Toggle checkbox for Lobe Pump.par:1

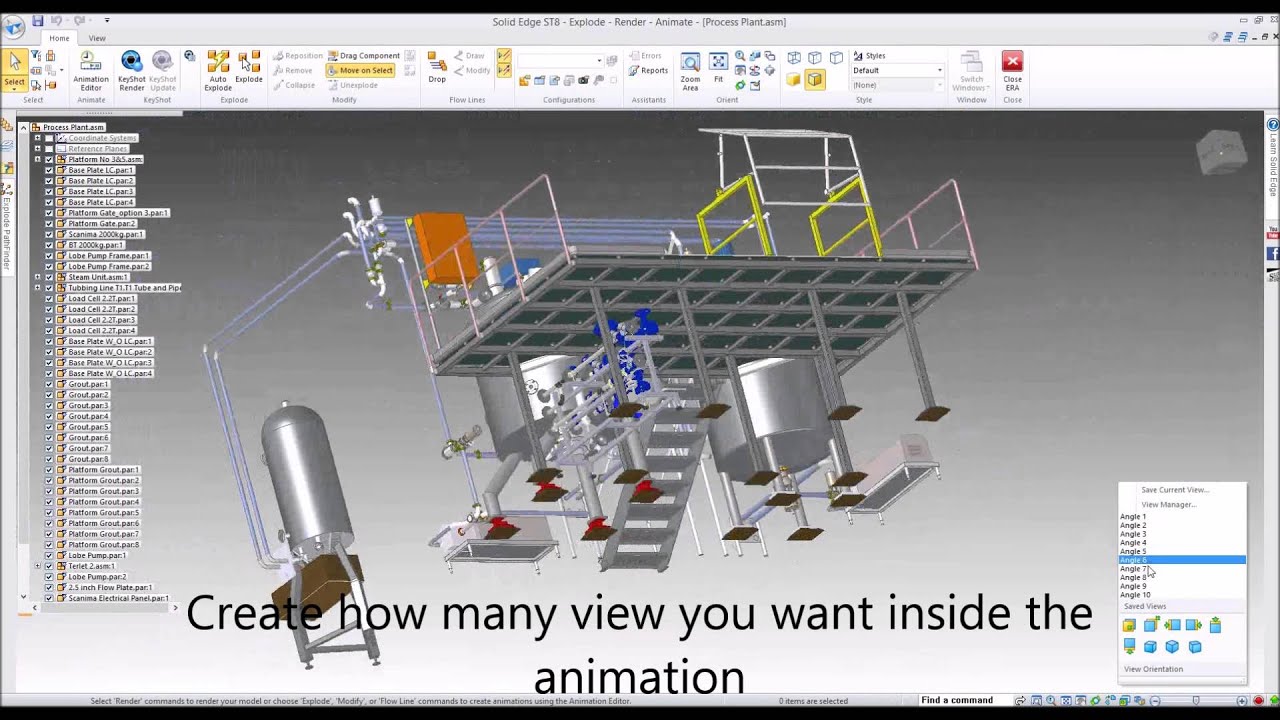click(x=49, y=555)
